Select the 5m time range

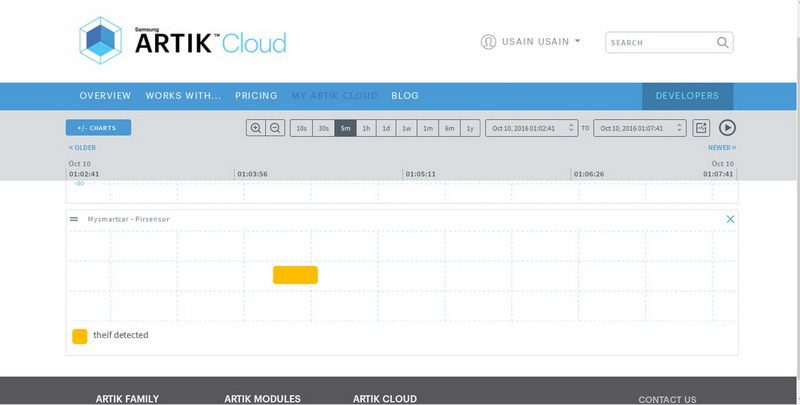pos(345,128)
